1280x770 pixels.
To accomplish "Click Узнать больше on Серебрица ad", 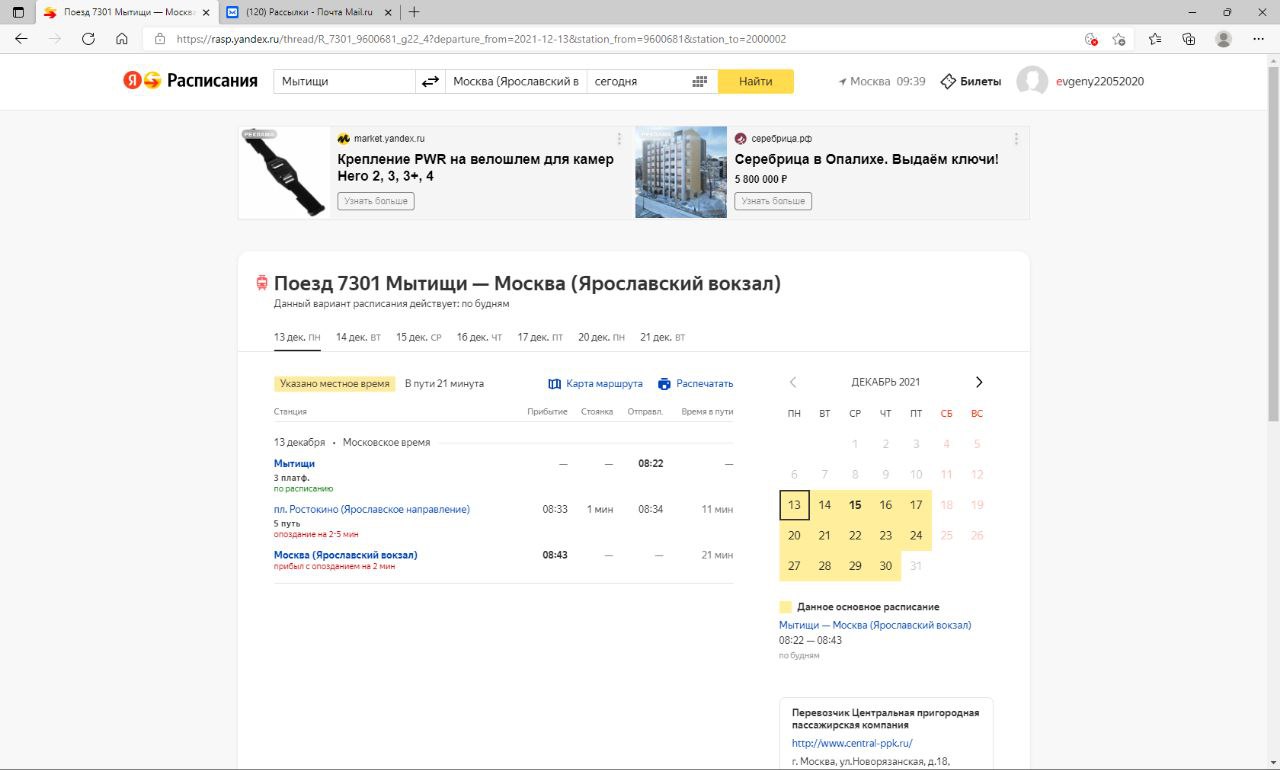I will 773,201.
